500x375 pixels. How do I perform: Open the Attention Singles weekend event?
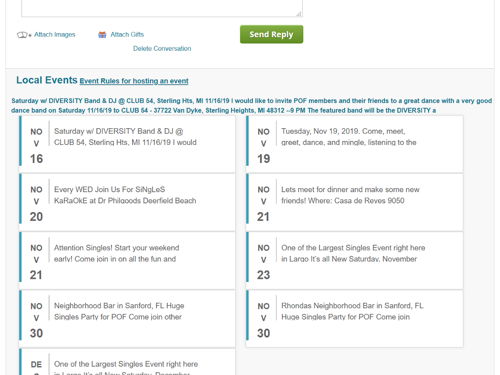pos(127,260)
